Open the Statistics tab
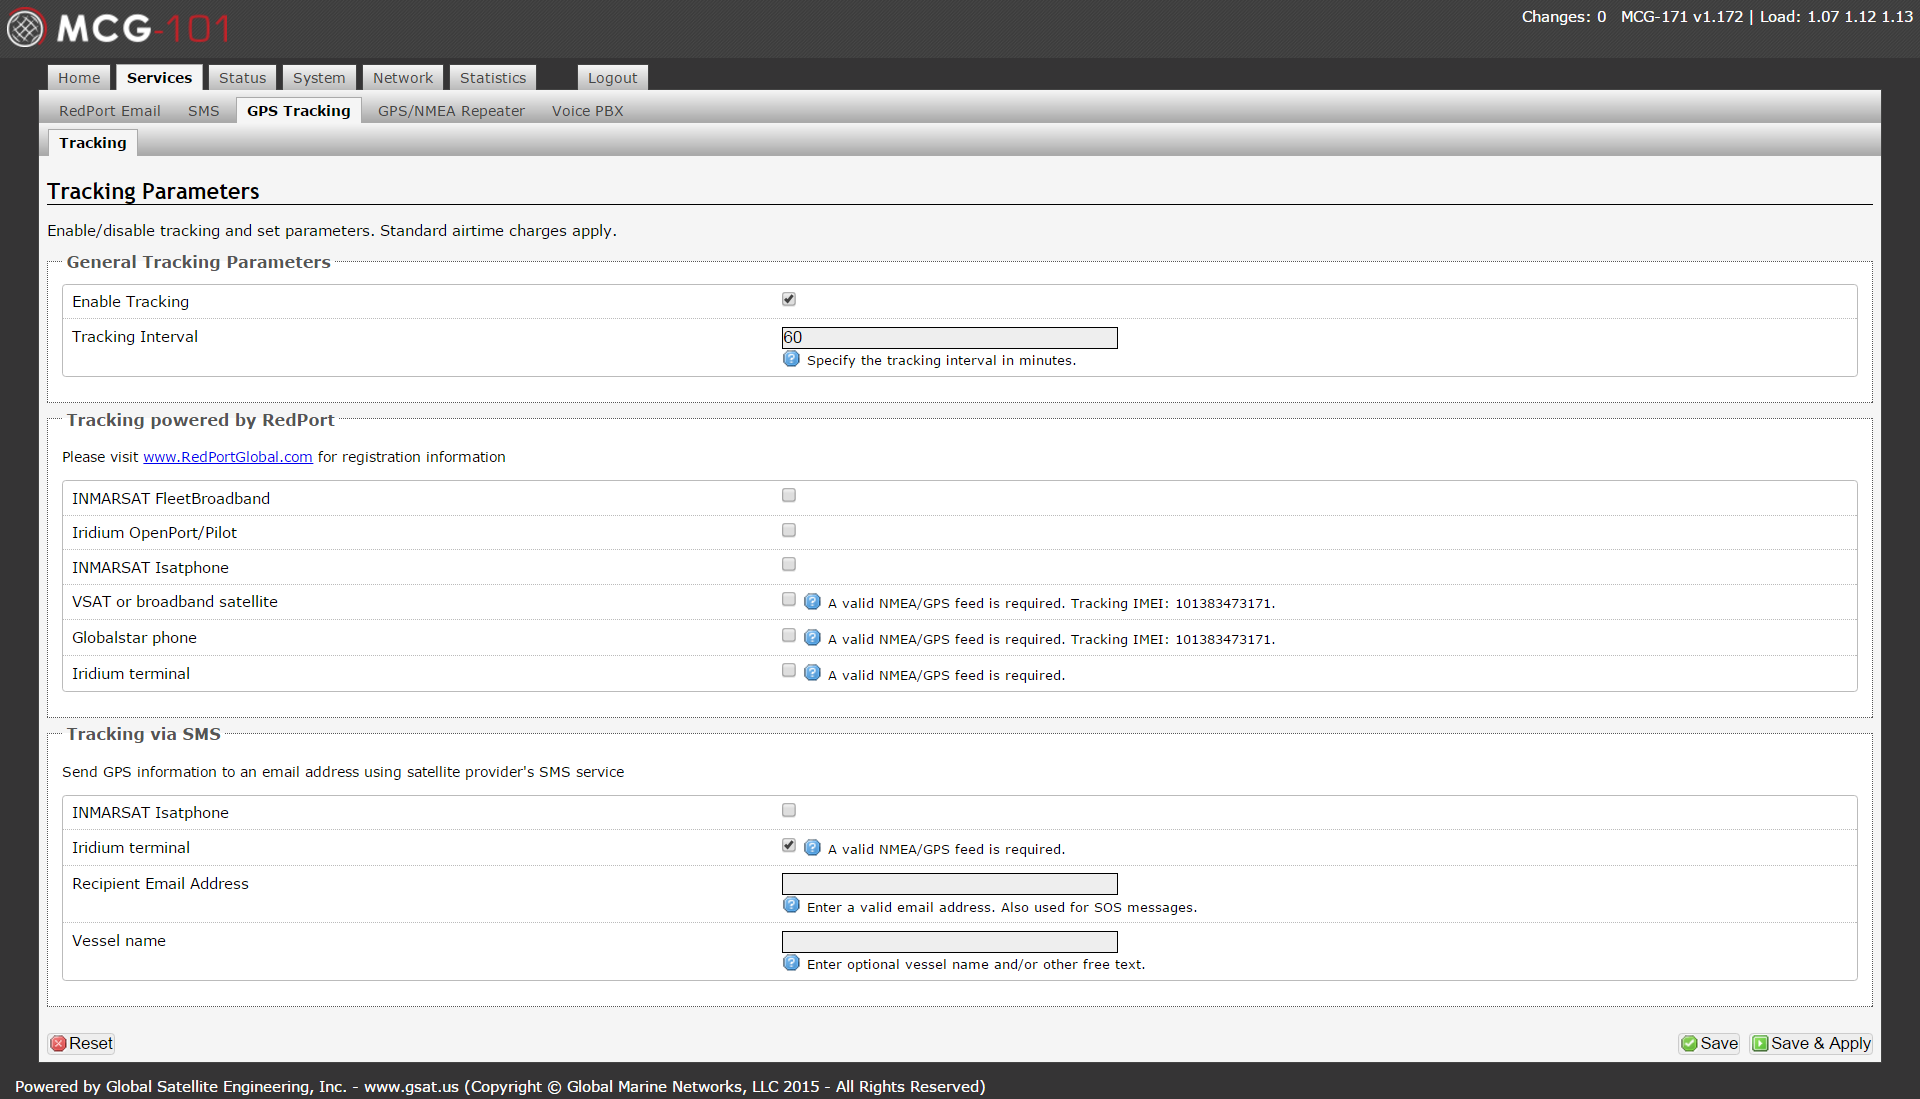This screenshot has width=1920, height=1099. [x=493, y=78]
